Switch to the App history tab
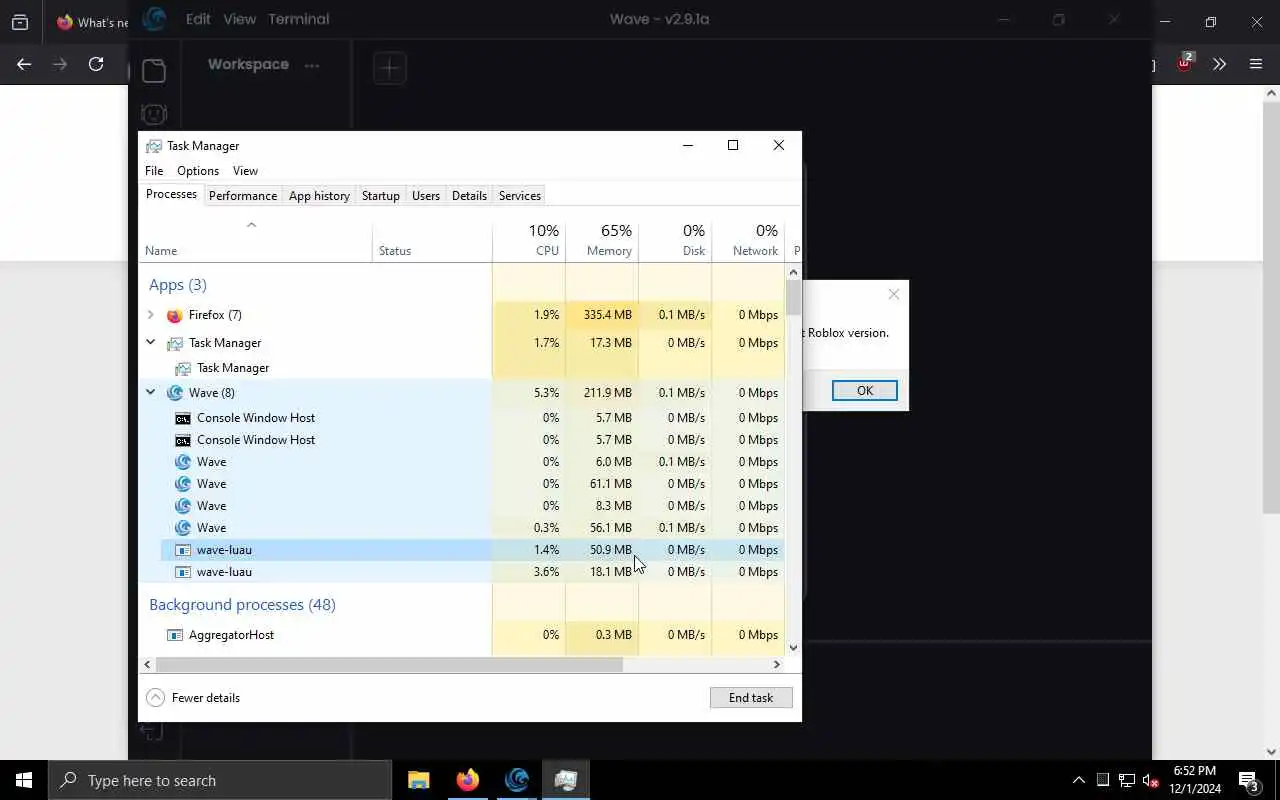 (x=319, y=196)
